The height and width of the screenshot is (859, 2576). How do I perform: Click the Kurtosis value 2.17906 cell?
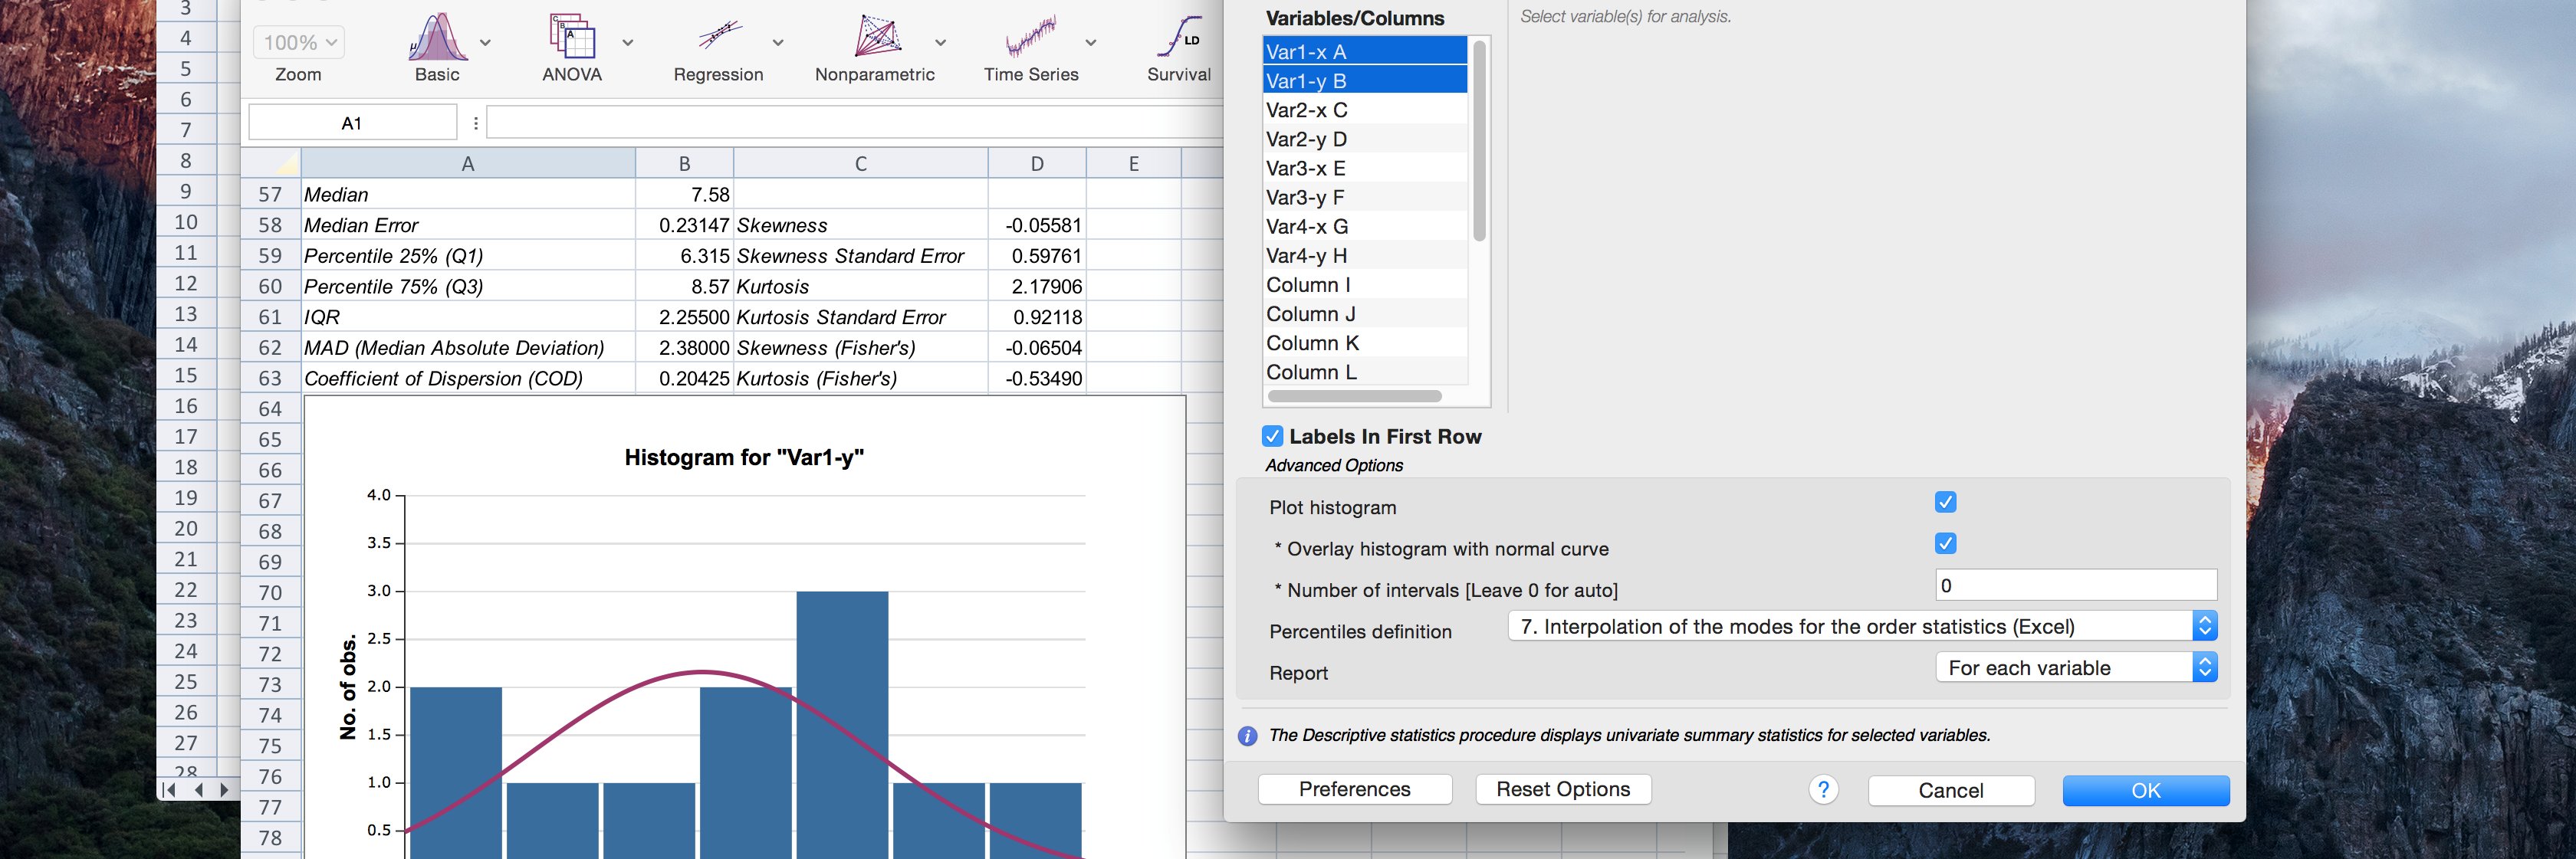tap(1037, 286)
